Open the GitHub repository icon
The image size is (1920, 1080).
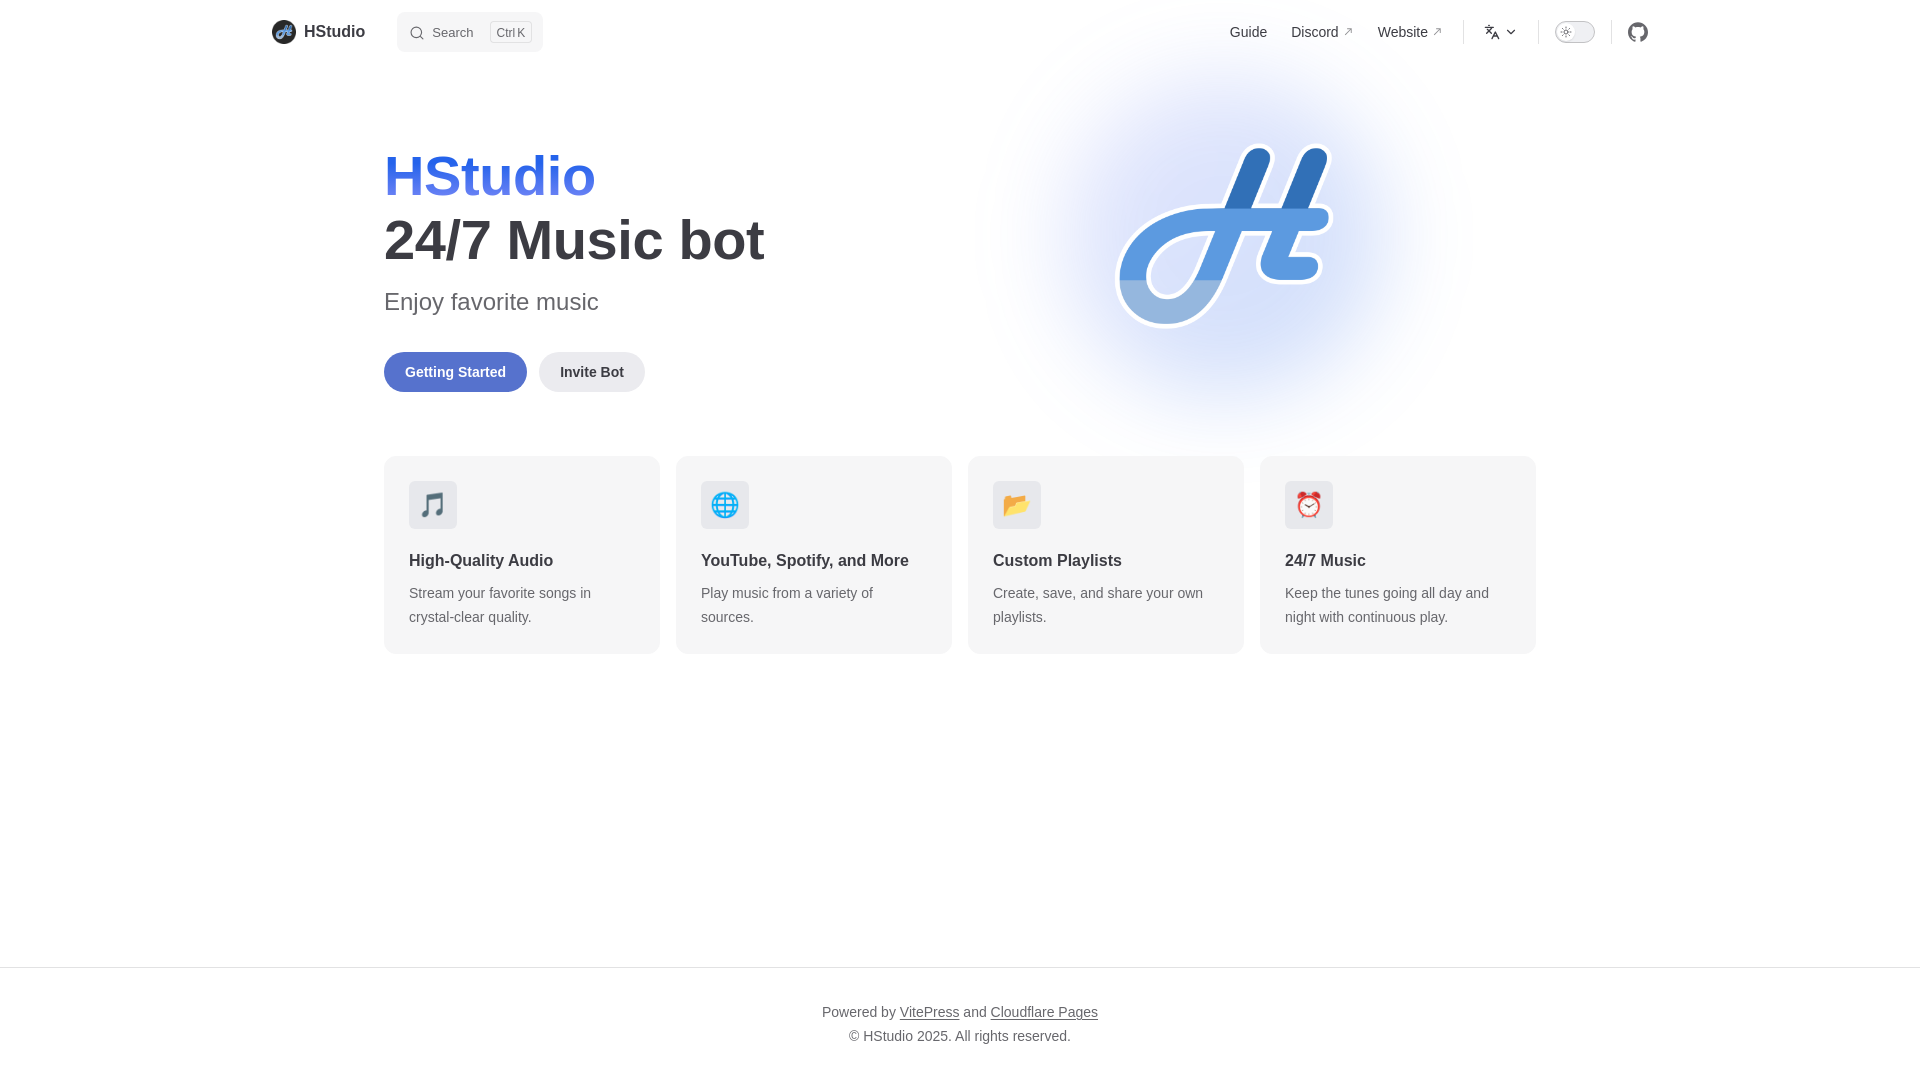point(1638,32)
